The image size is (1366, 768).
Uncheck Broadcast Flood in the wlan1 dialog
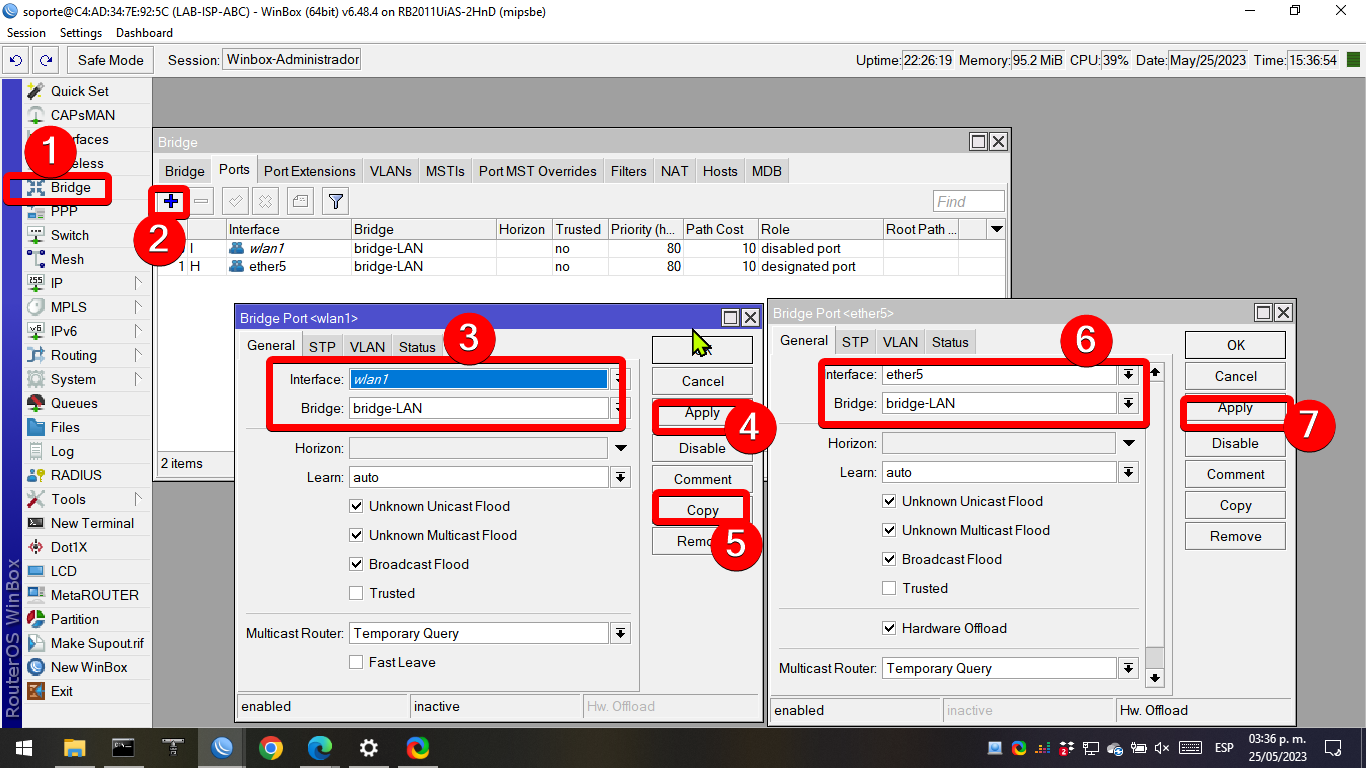point(356,564)
